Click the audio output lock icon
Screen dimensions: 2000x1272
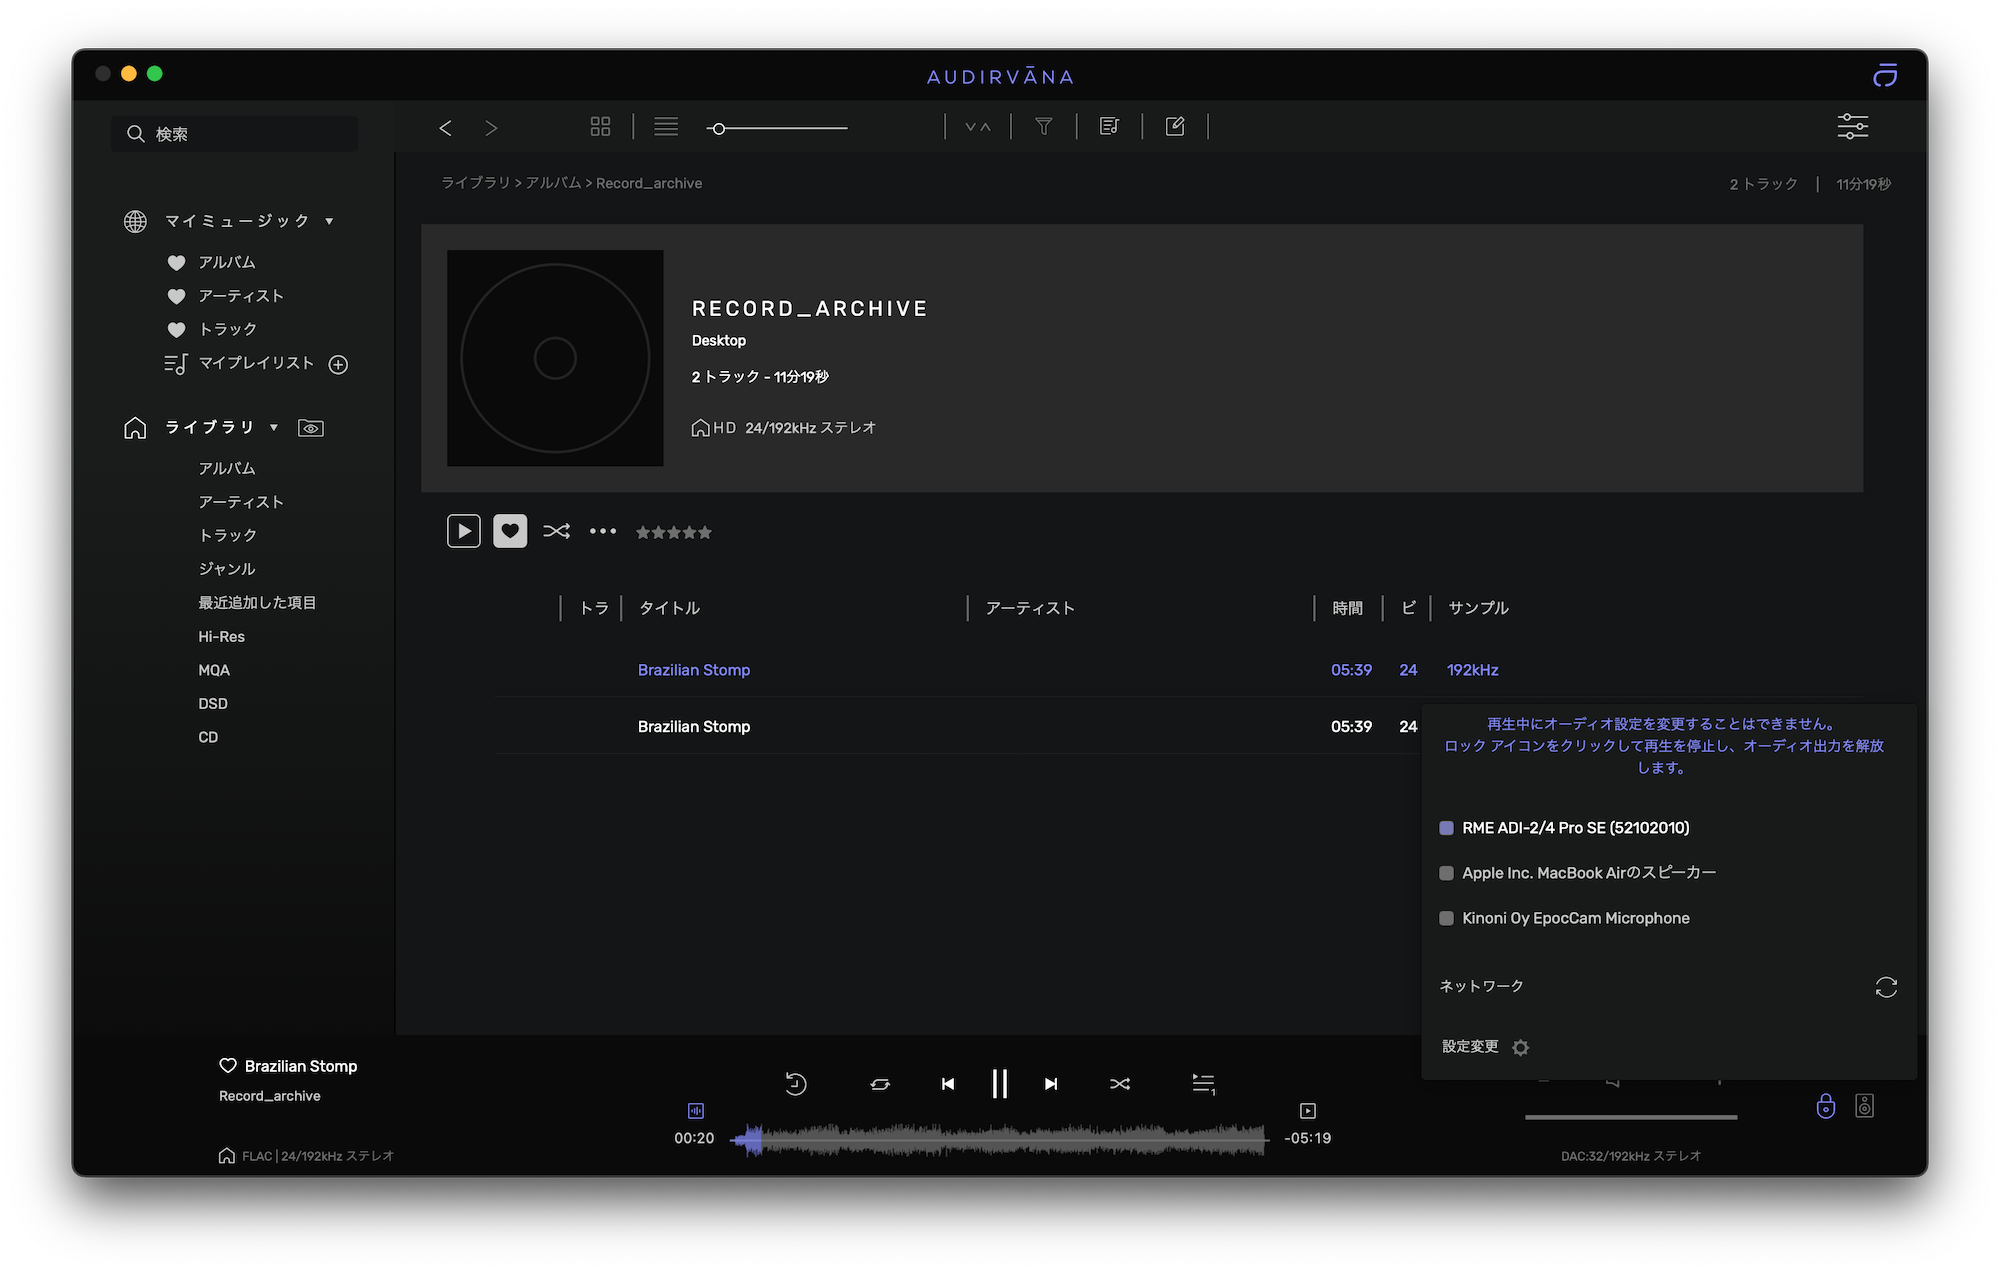(x=1825, y=1106)
